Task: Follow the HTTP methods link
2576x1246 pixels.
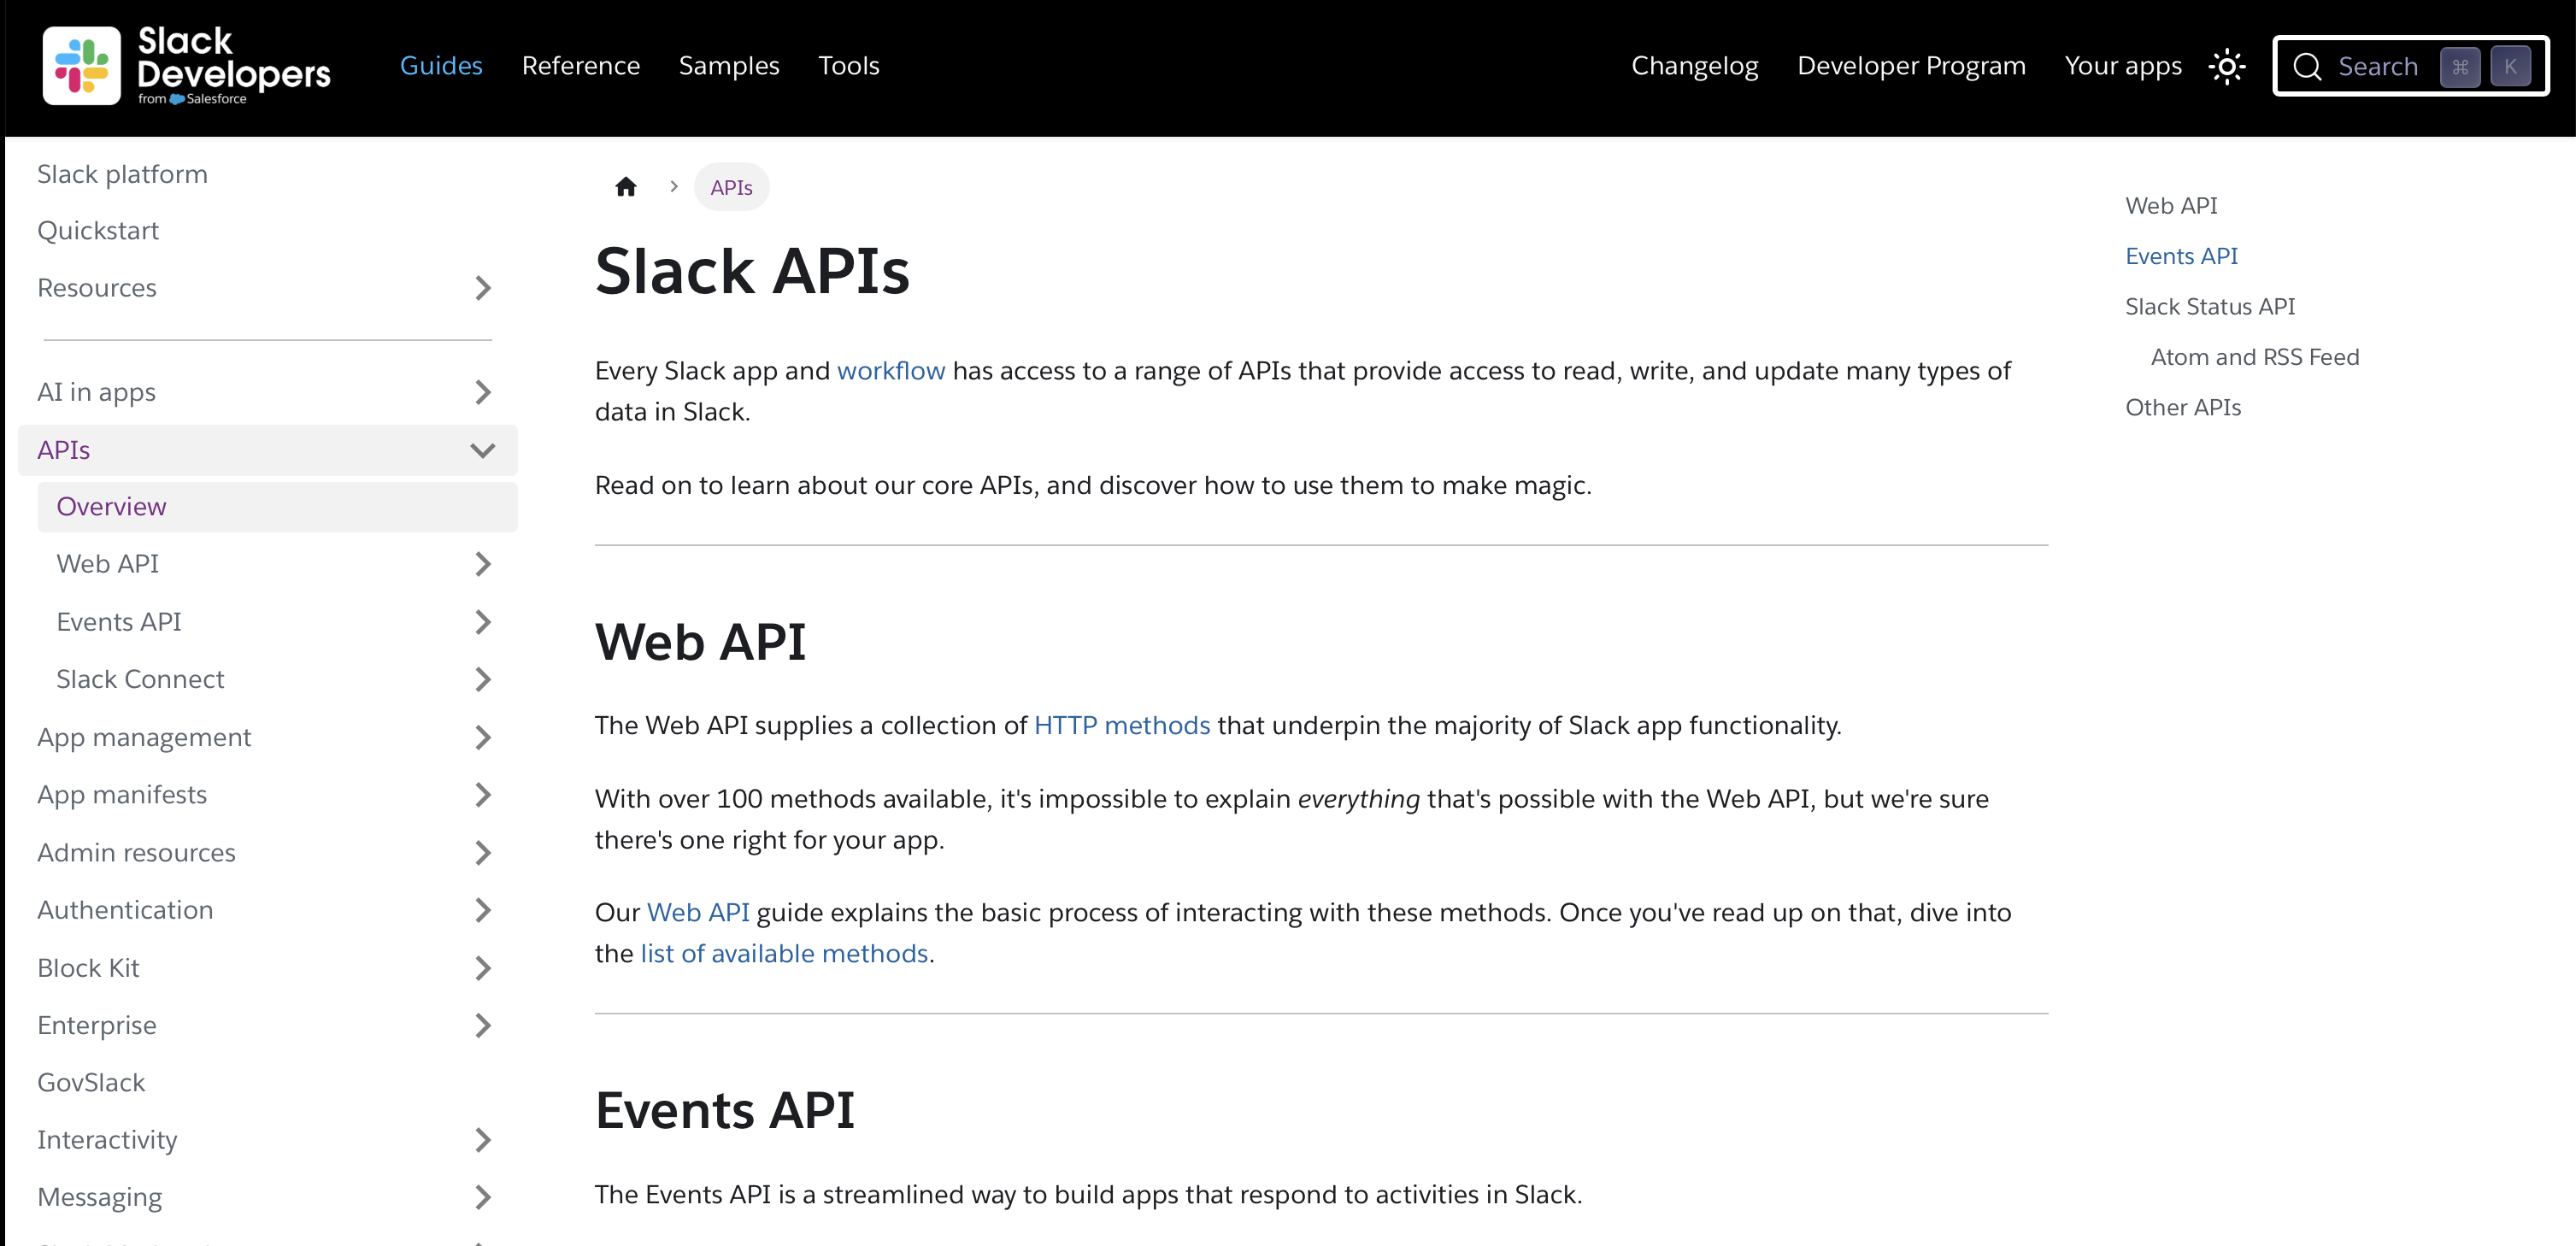Action: coord(1121,725)
